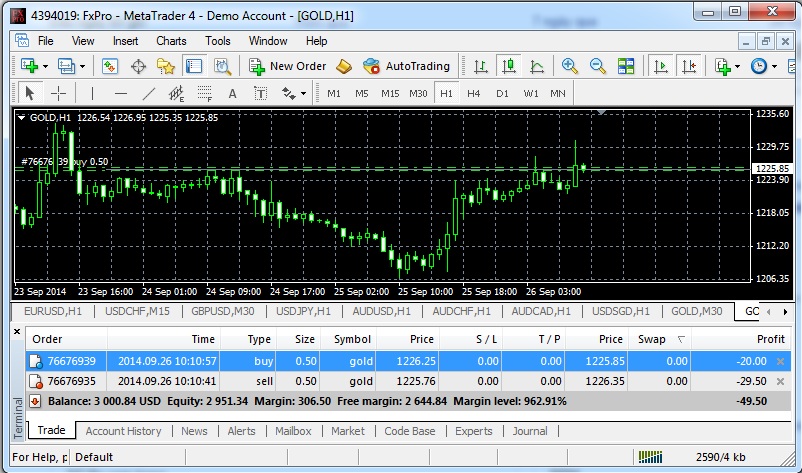802x473 pixels.
Task: Select the draw trendline tool
Action: [149, 93]
